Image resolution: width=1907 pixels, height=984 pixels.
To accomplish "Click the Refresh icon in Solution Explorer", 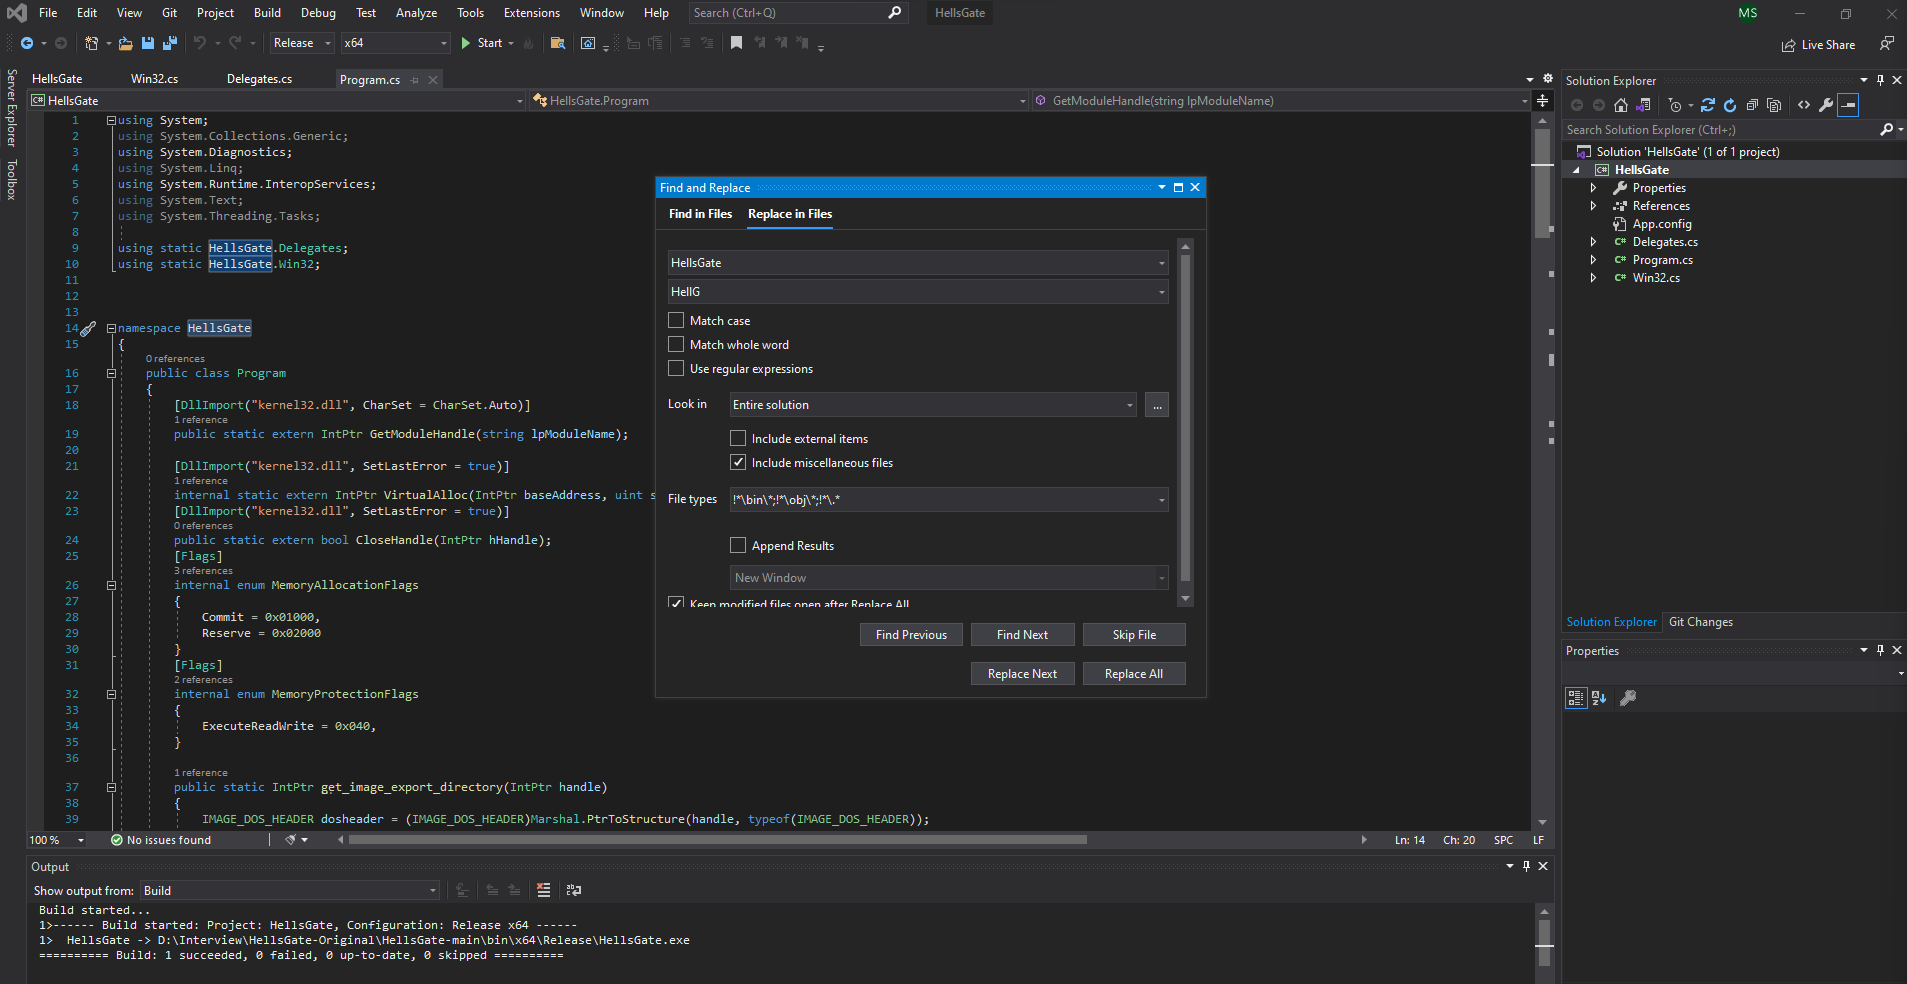I will tap(1730, 105).
